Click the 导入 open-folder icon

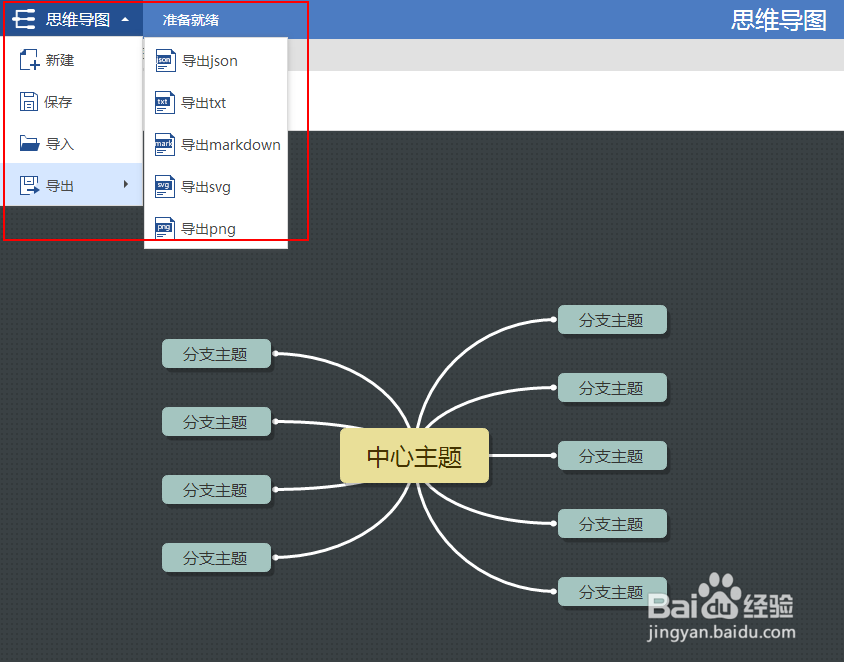coord(29,143)
